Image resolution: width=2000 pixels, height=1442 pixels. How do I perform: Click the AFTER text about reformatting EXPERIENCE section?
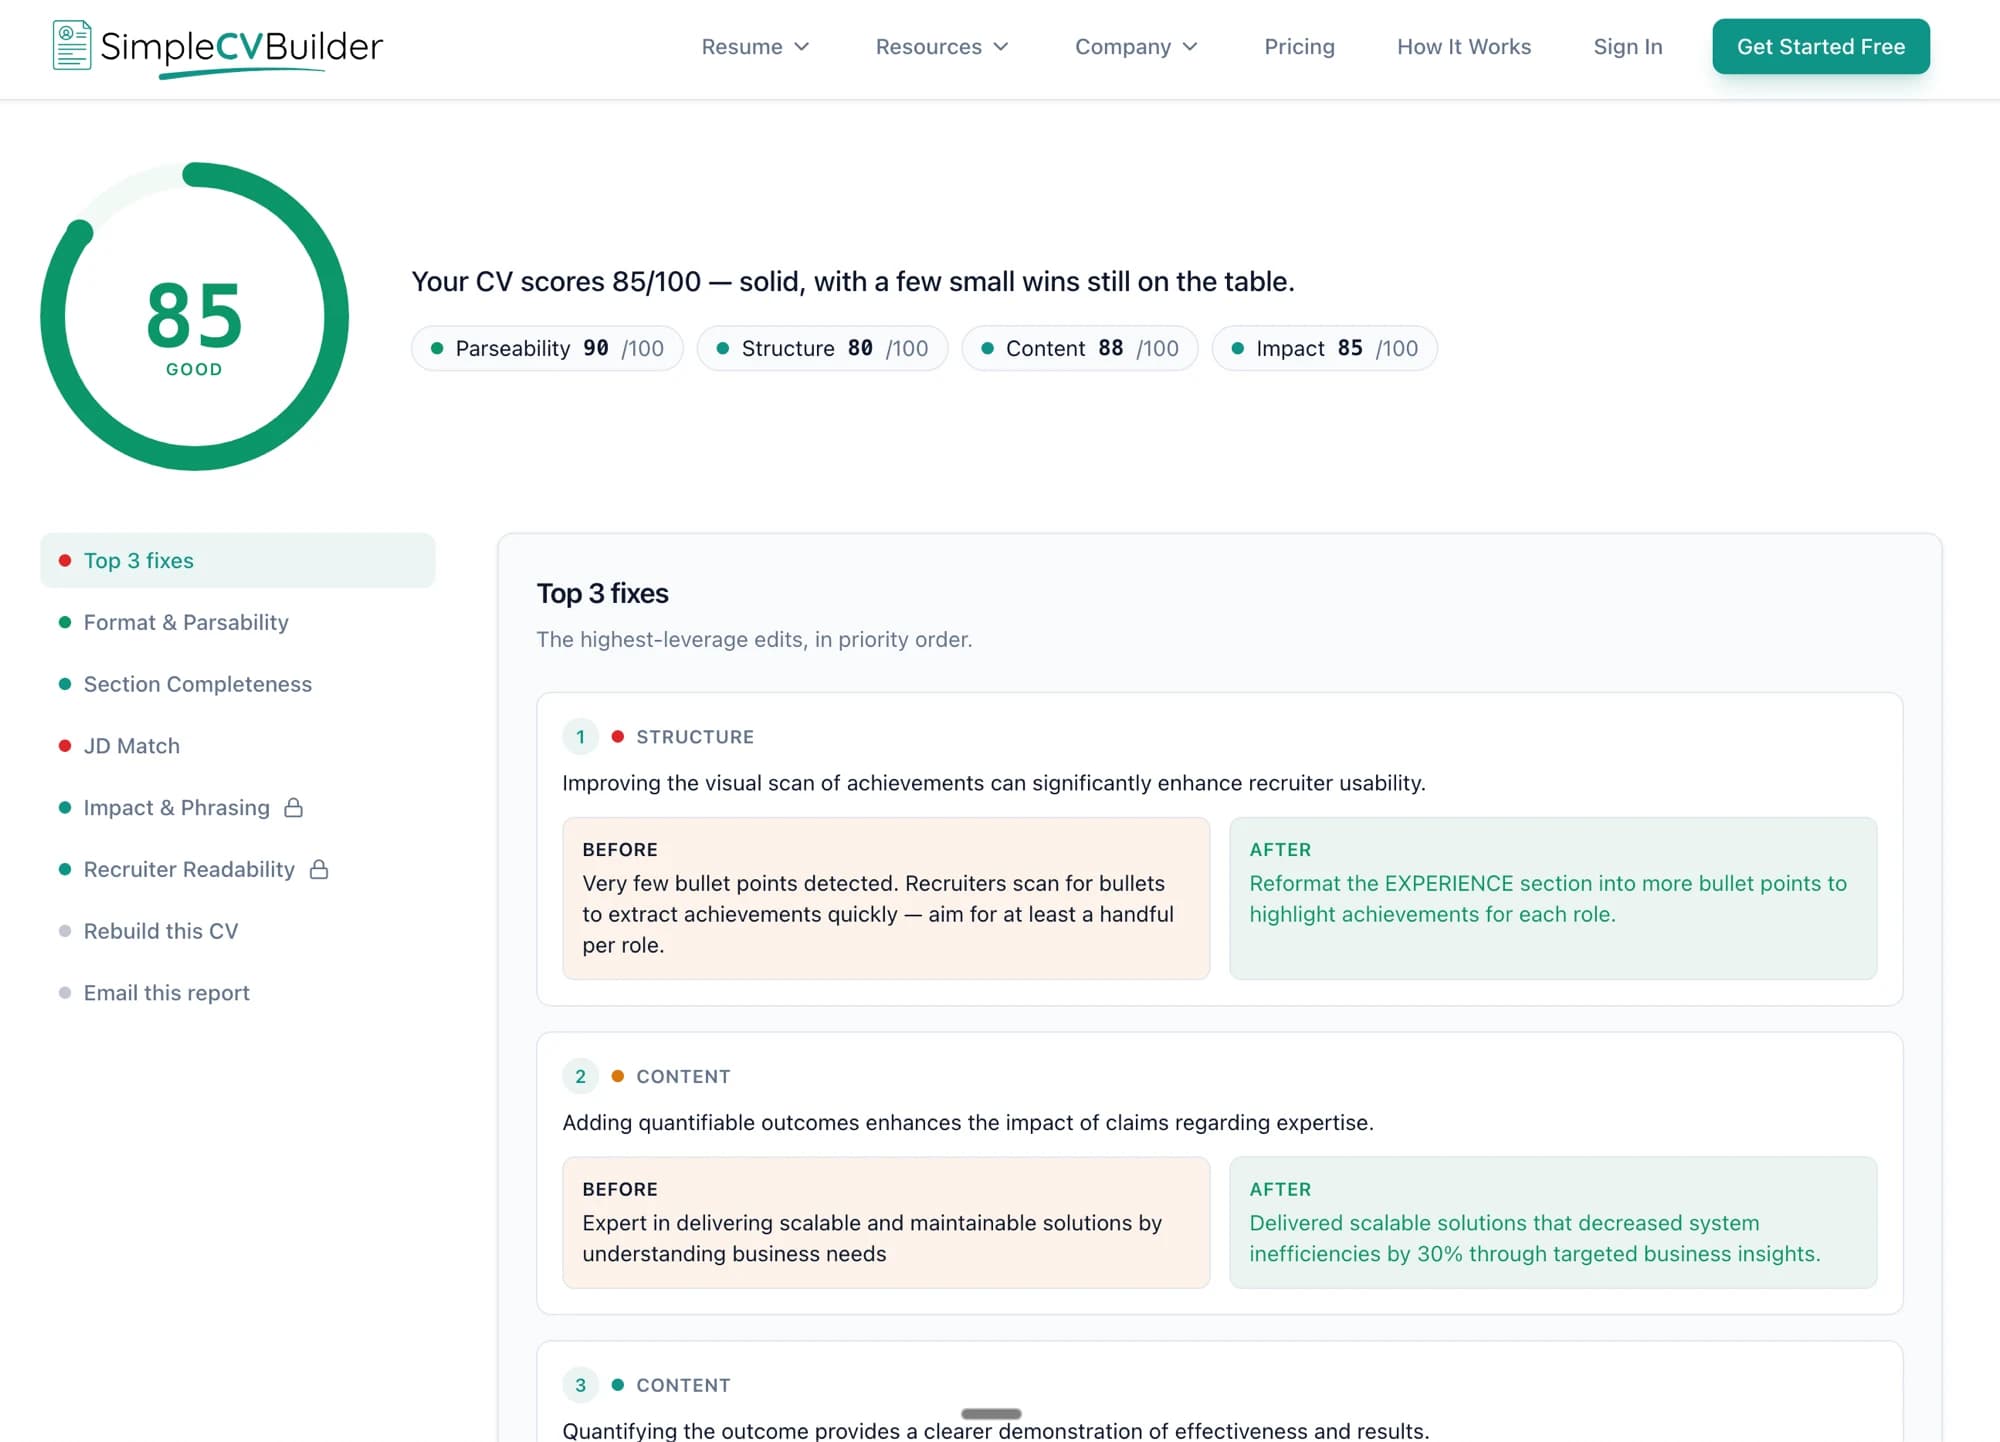click(x=1547, y=899)
